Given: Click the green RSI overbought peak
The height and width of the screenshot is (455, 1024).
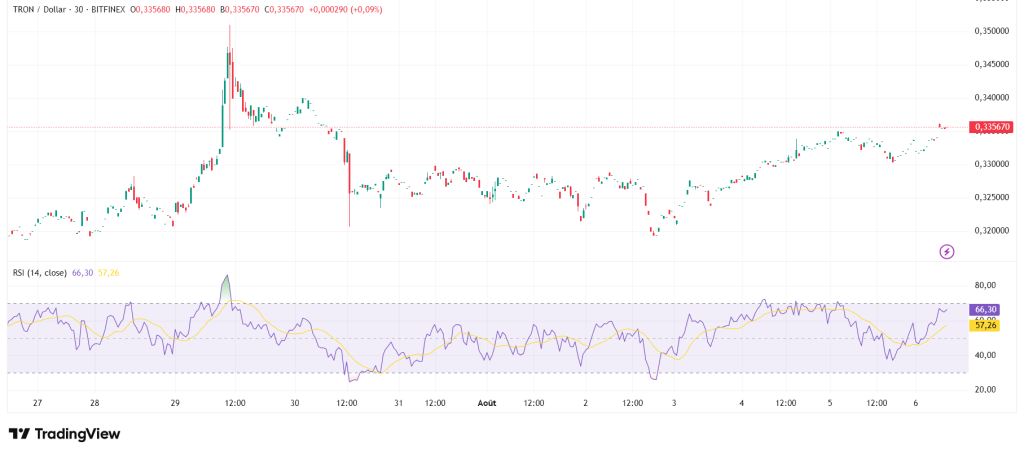Looking at the screenshot, I should 226,289.
